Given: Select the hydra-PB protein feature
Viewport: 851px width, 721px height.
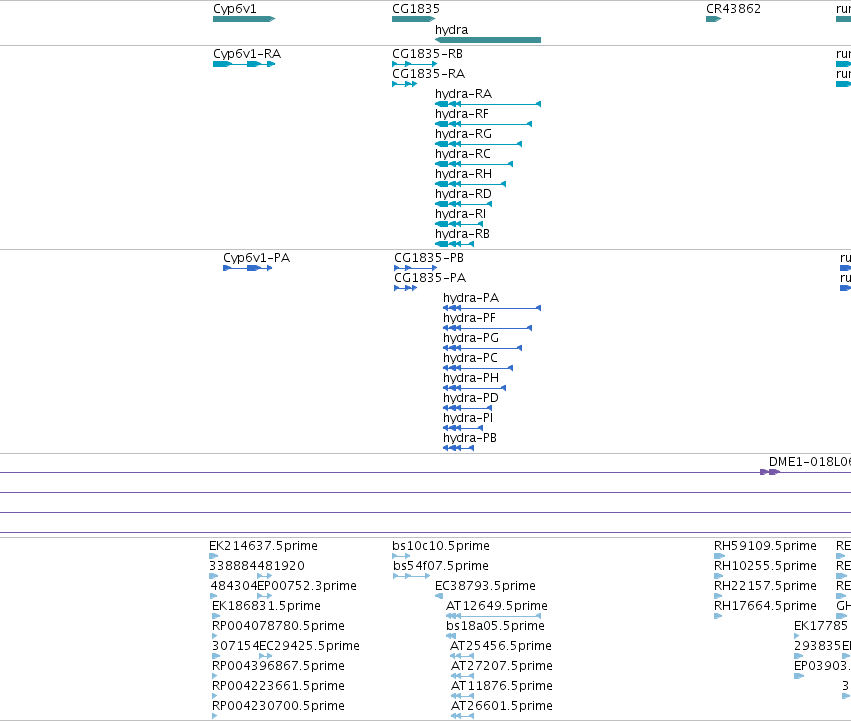Looking at the screenshot, I should coord(458,448).
